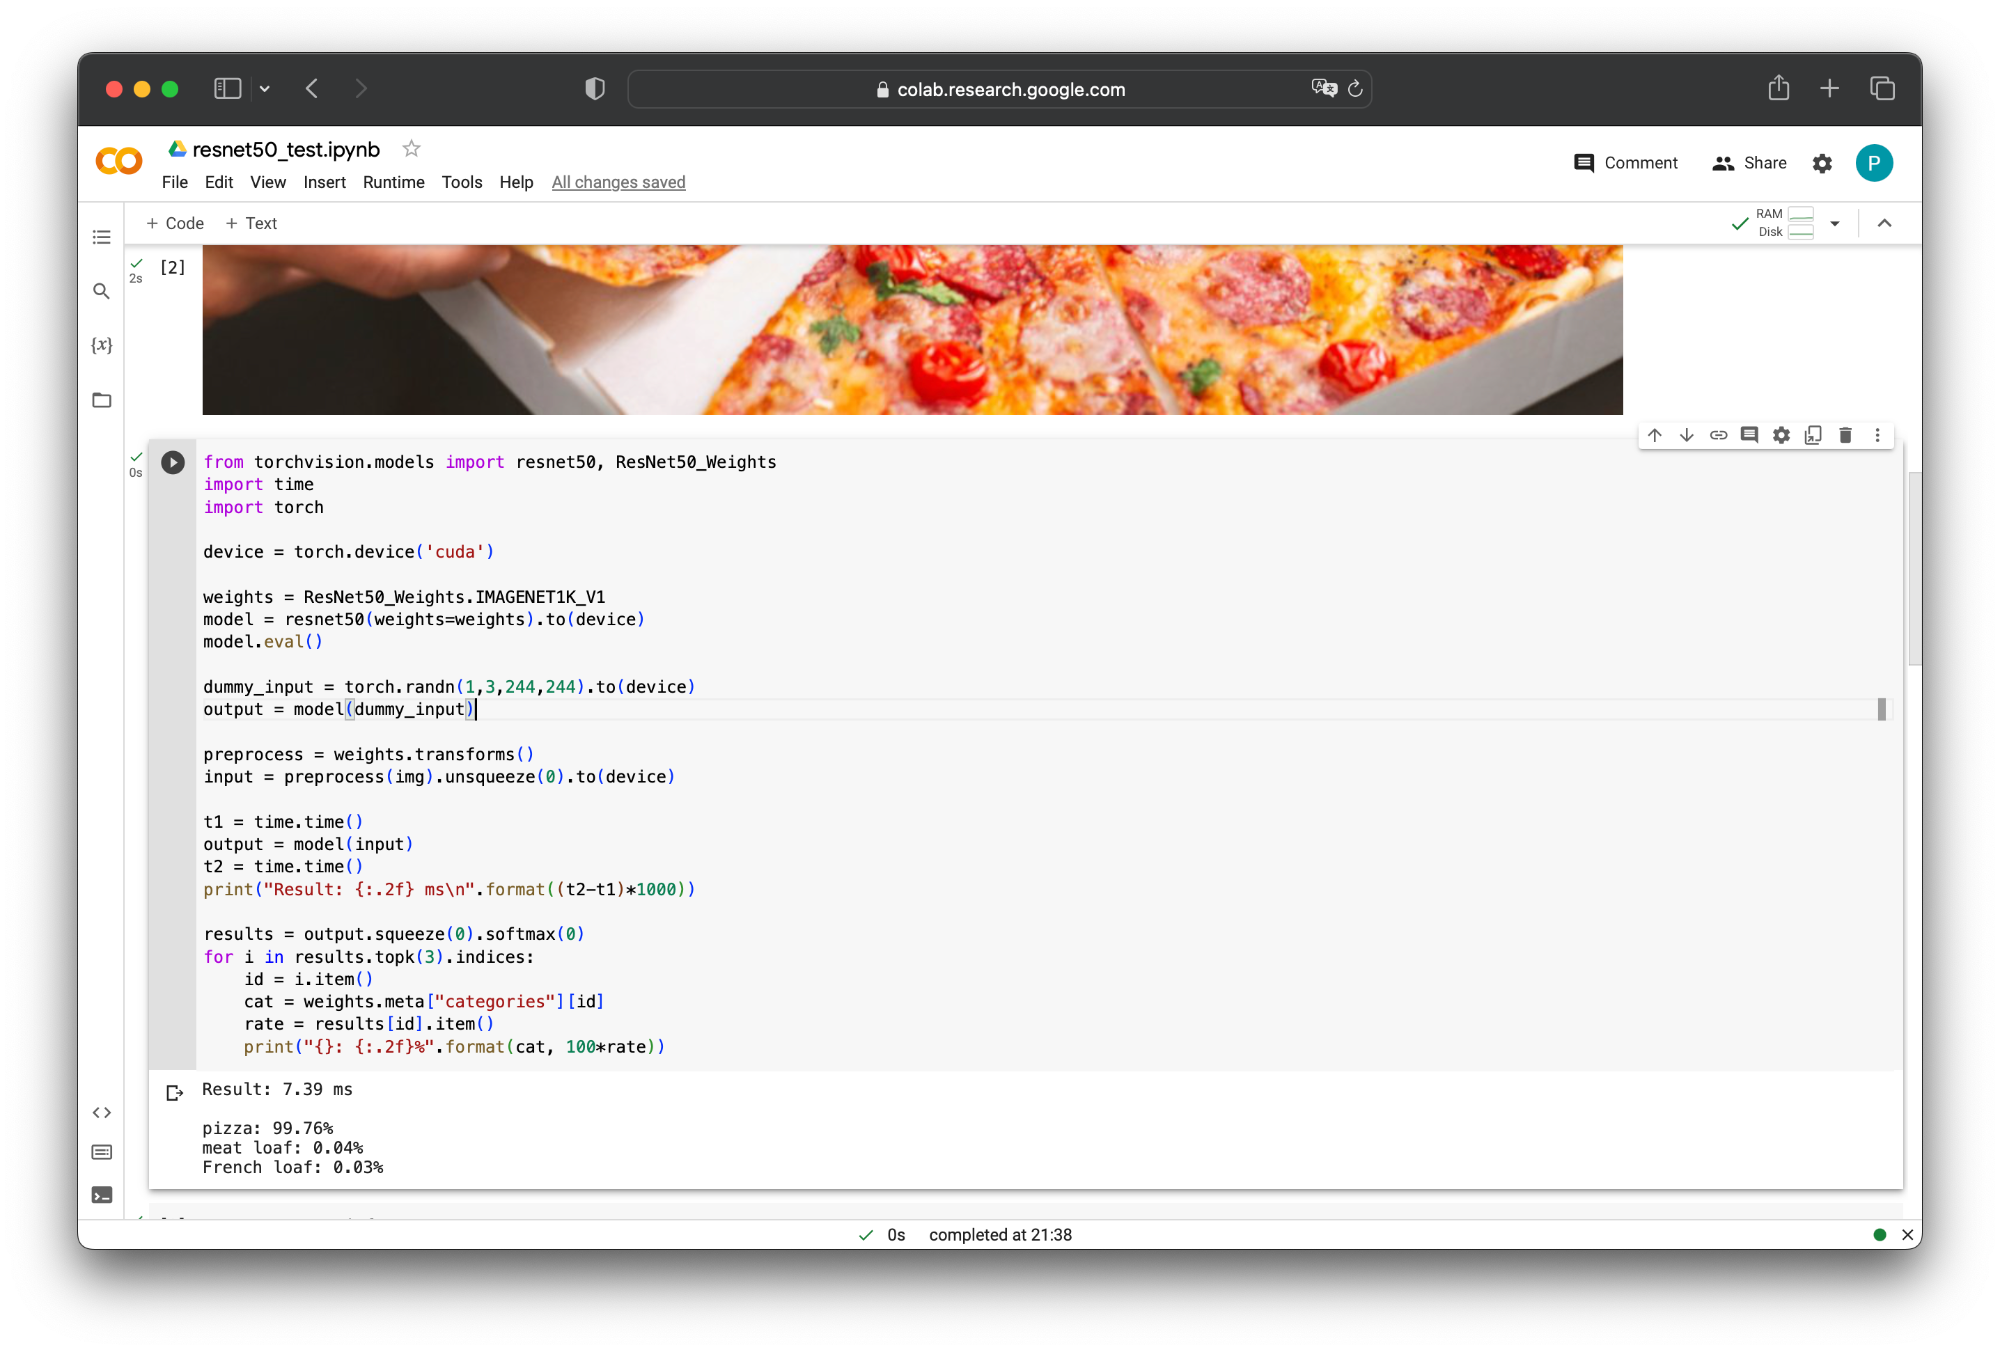The image size is (2000, 1352).
Task: Translate the page from address bar
Action: 1324,88
